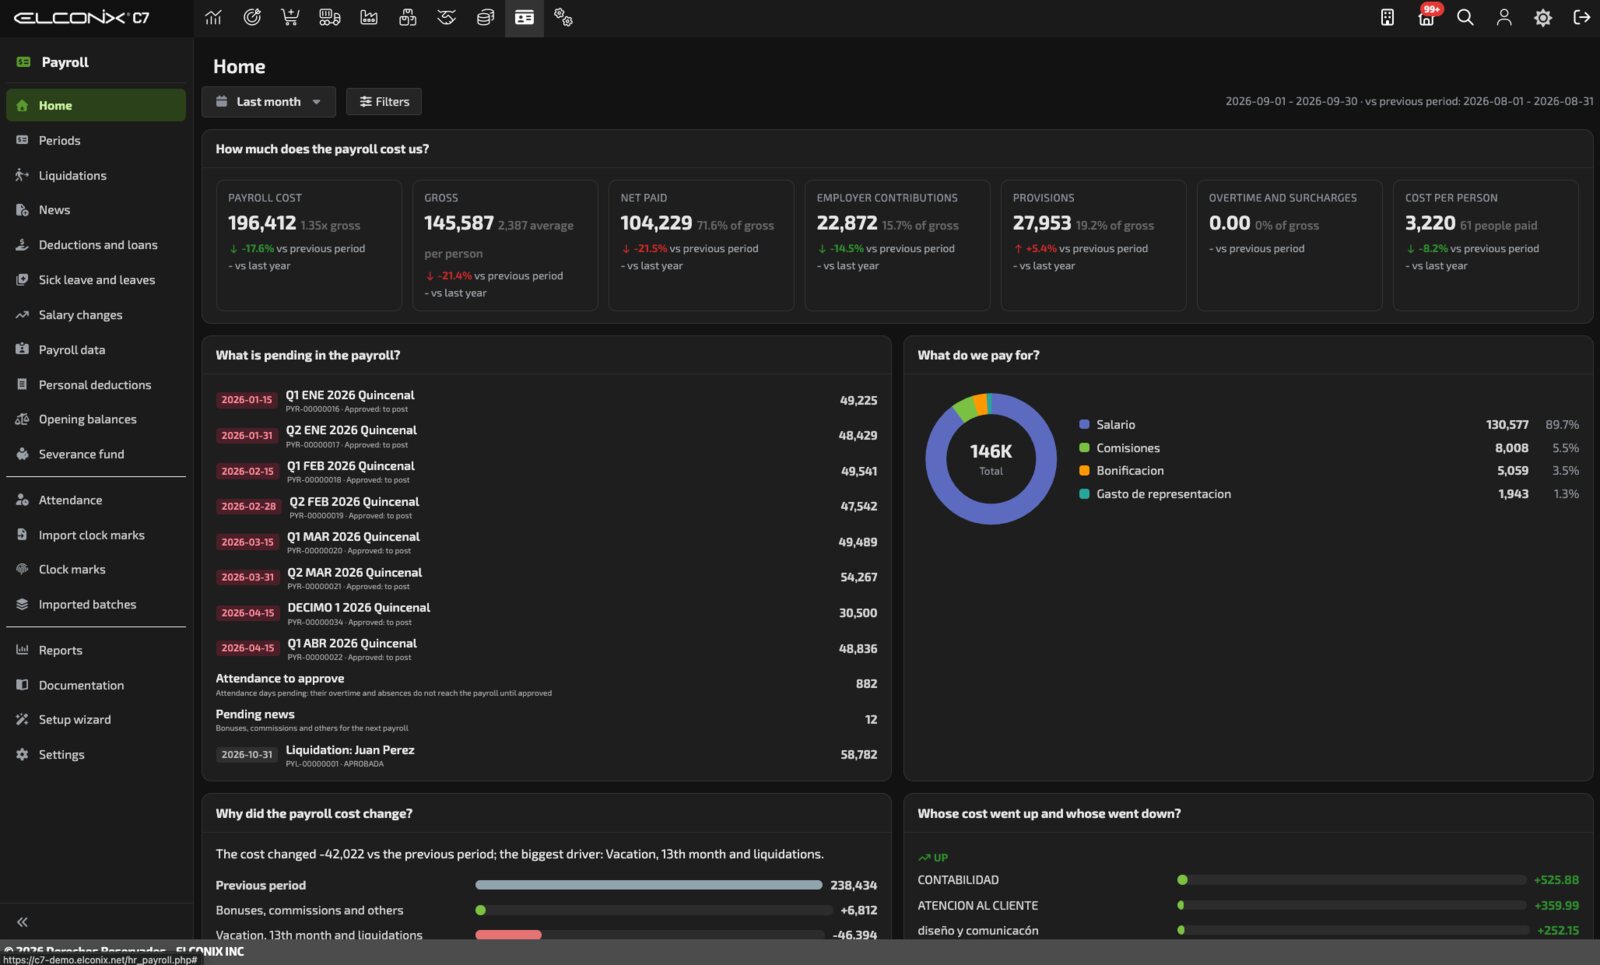1600x965 pixels.
Task: Open the Filters button
Action: [384, 102]
